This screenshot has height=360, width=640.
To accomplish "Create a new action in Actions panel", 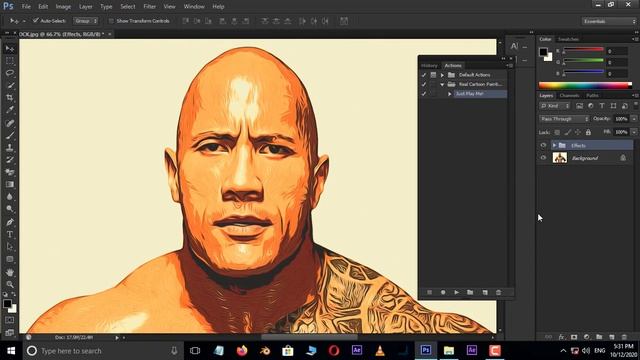I will point(485,292).
